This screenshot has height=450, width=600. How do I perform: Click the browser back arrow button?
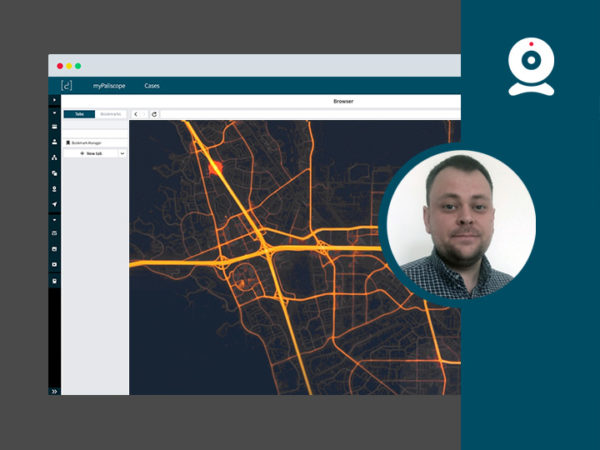[x=136, y=114]
